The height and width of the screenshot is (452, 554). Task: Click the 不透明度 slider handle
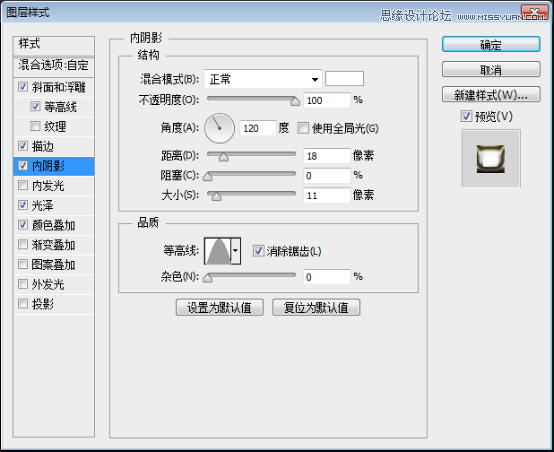[x=295, y=102]
